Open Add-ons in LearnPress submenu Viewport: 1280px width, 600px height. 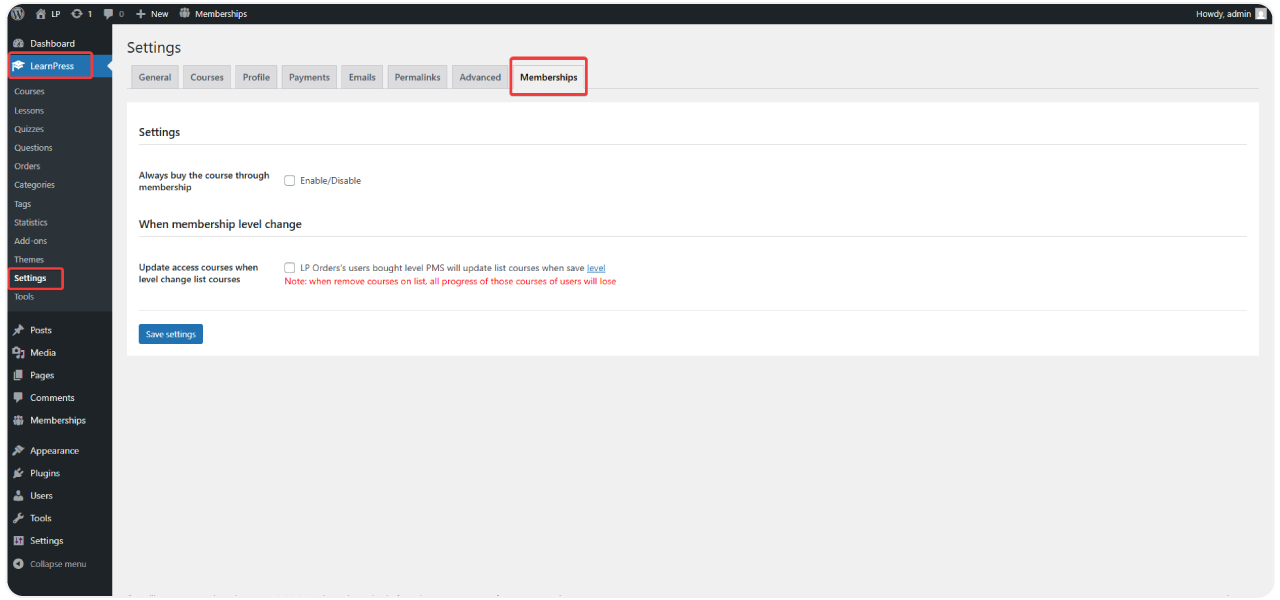pos(30,241)
